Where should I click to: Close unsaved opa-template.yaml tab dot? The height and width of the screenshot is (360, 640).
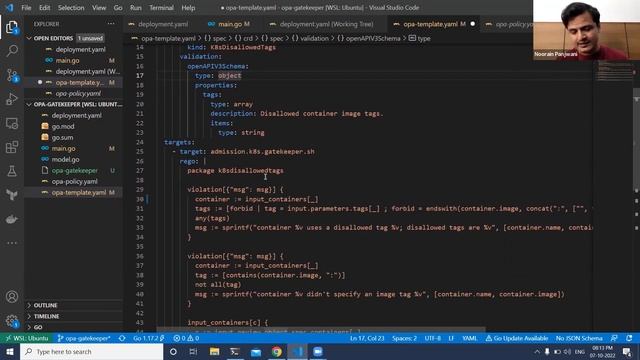pyautogui.click(x=473, y=24)
